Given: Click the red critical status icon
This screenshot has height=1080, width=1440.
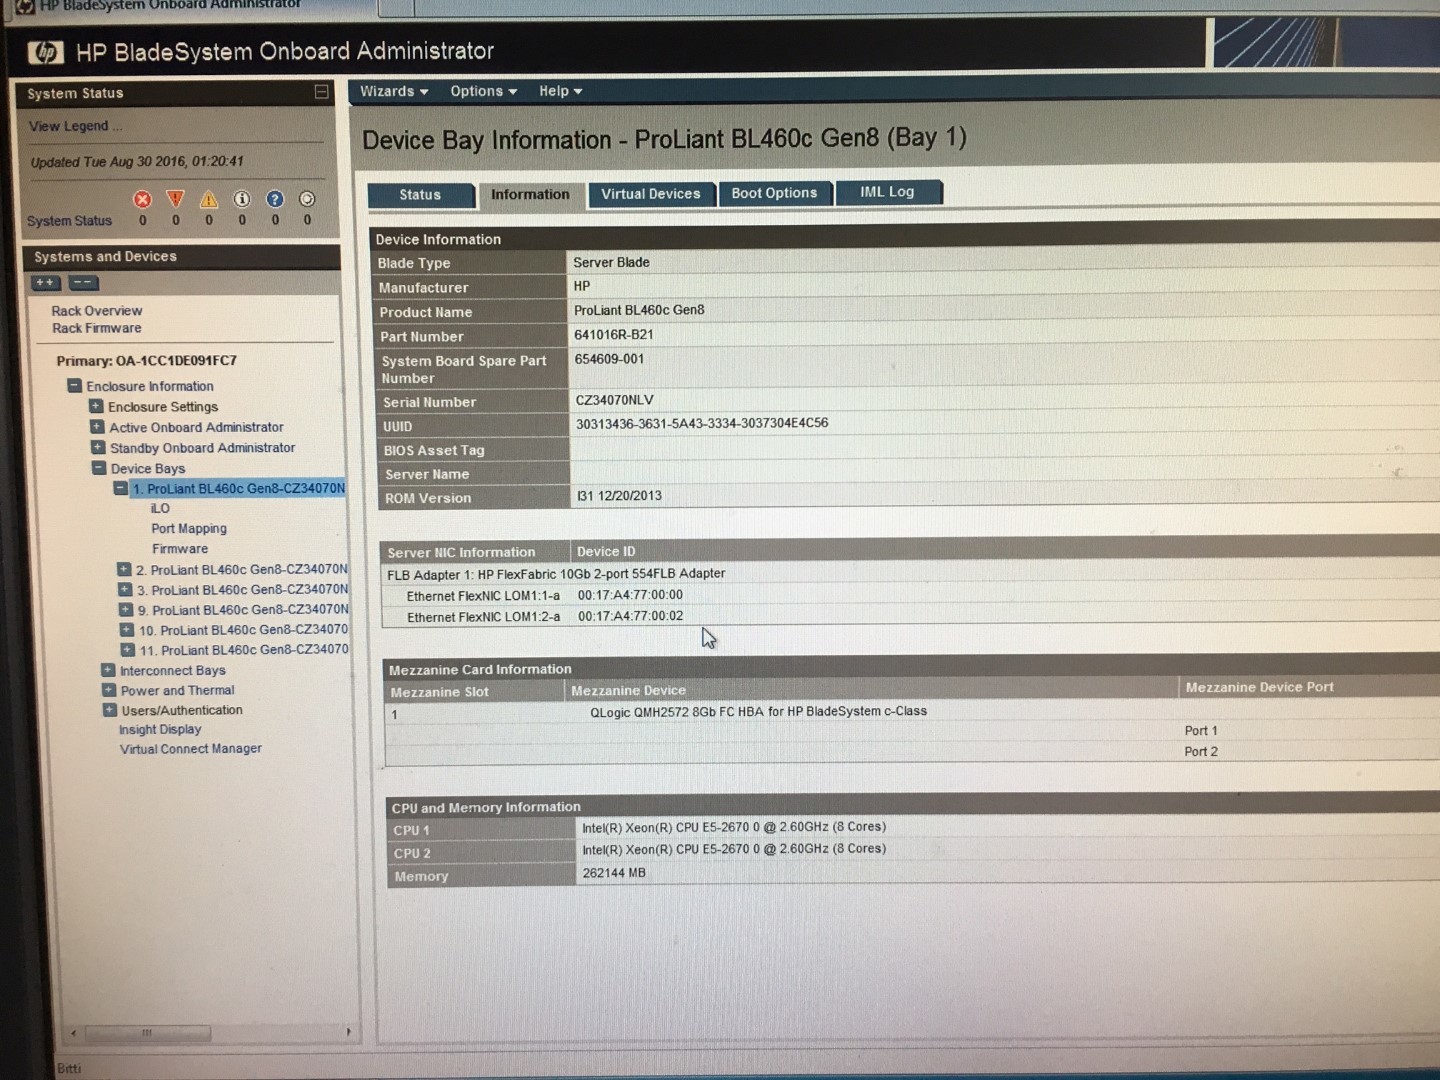Looking at the screenshot, I should tap(143, 199).
